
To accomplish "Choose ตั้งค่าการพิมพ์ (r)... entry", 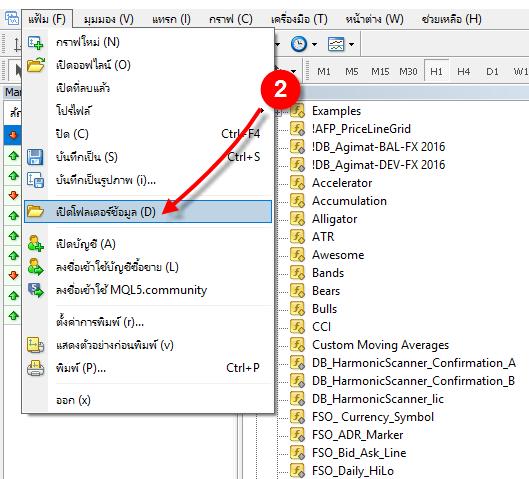I will point(148,322).
